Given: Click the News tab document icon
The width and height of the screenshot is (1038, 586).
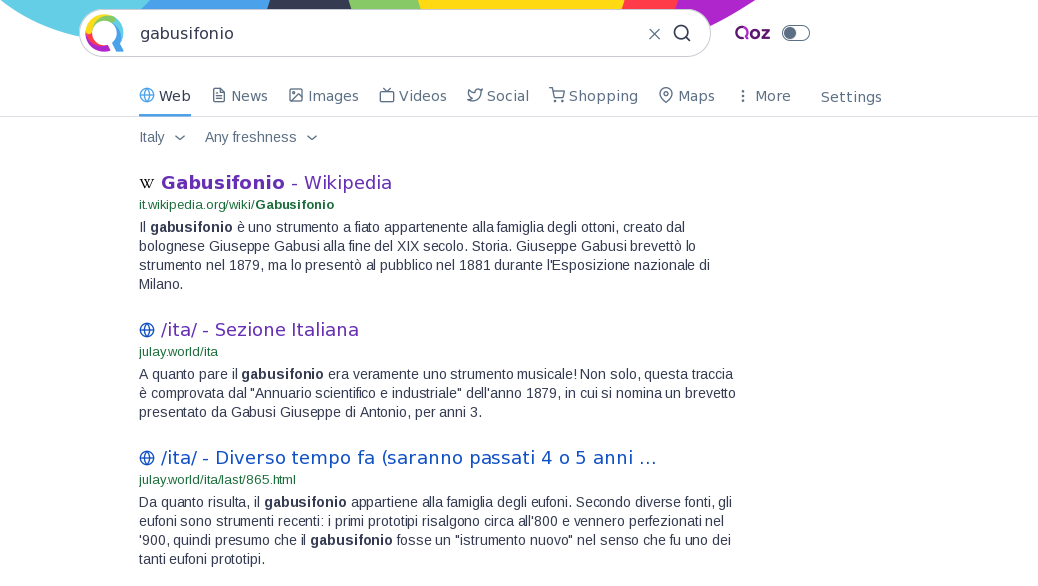Looking at the screenshot, I should (x=218, y=95).
